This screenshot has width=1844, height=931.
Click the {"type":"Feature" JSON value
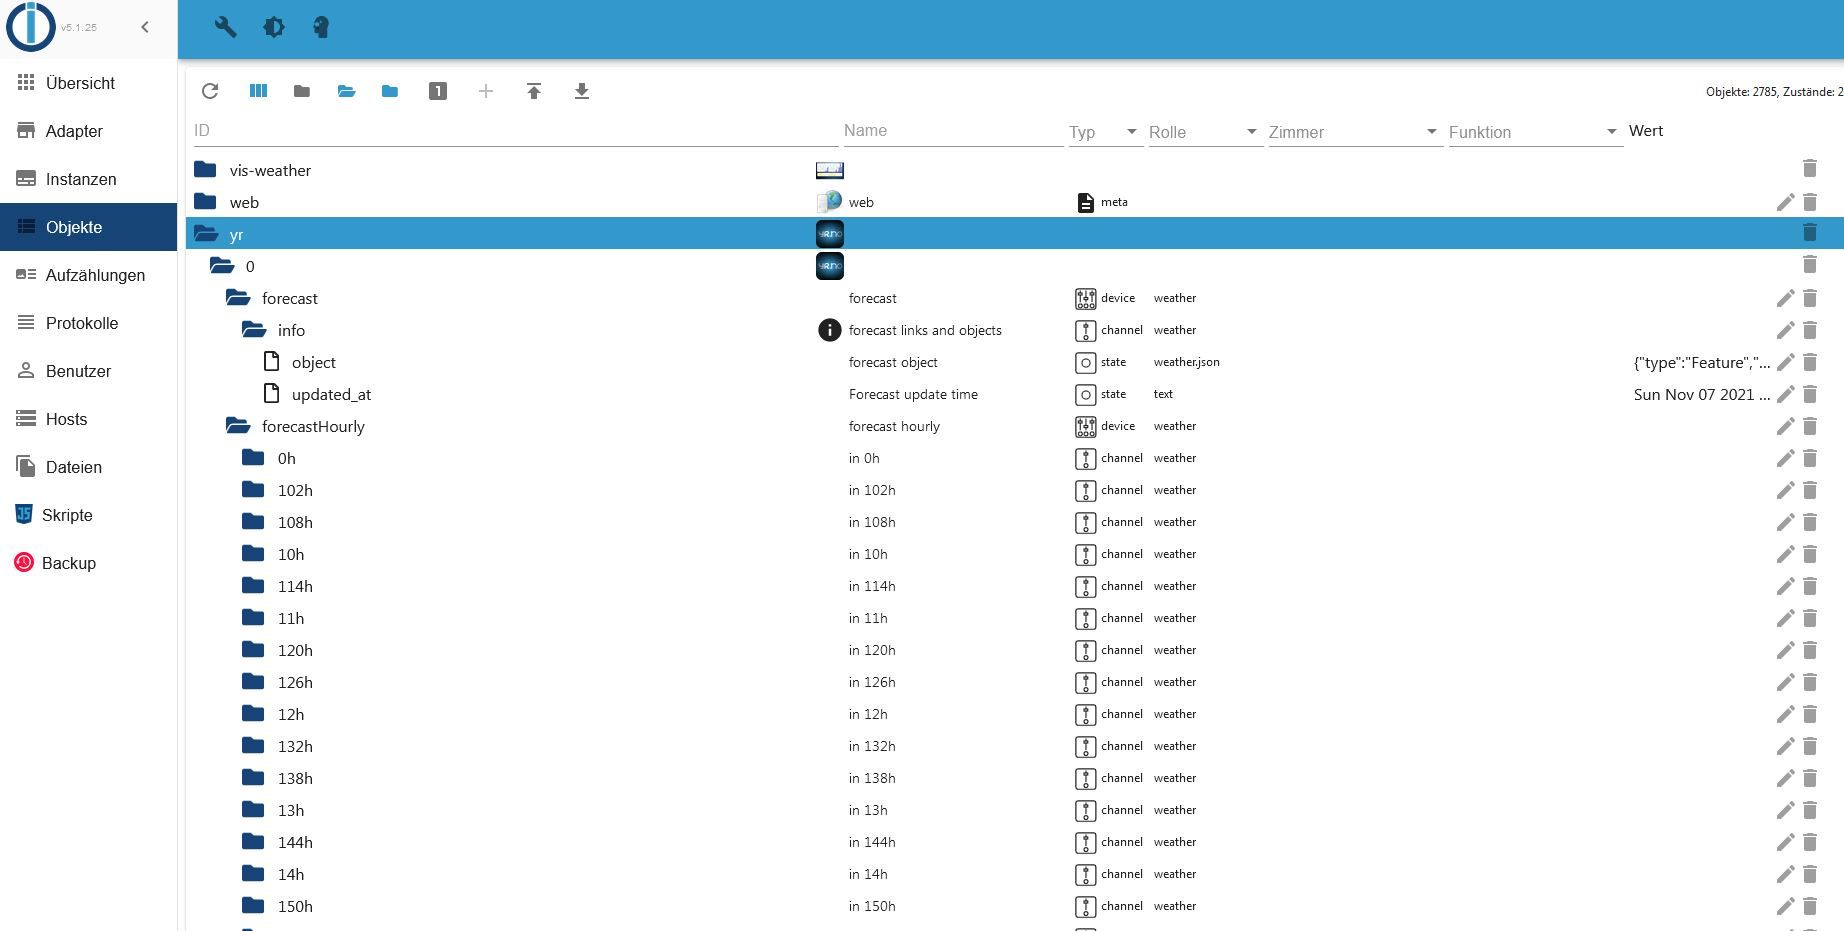point(1701,362)
